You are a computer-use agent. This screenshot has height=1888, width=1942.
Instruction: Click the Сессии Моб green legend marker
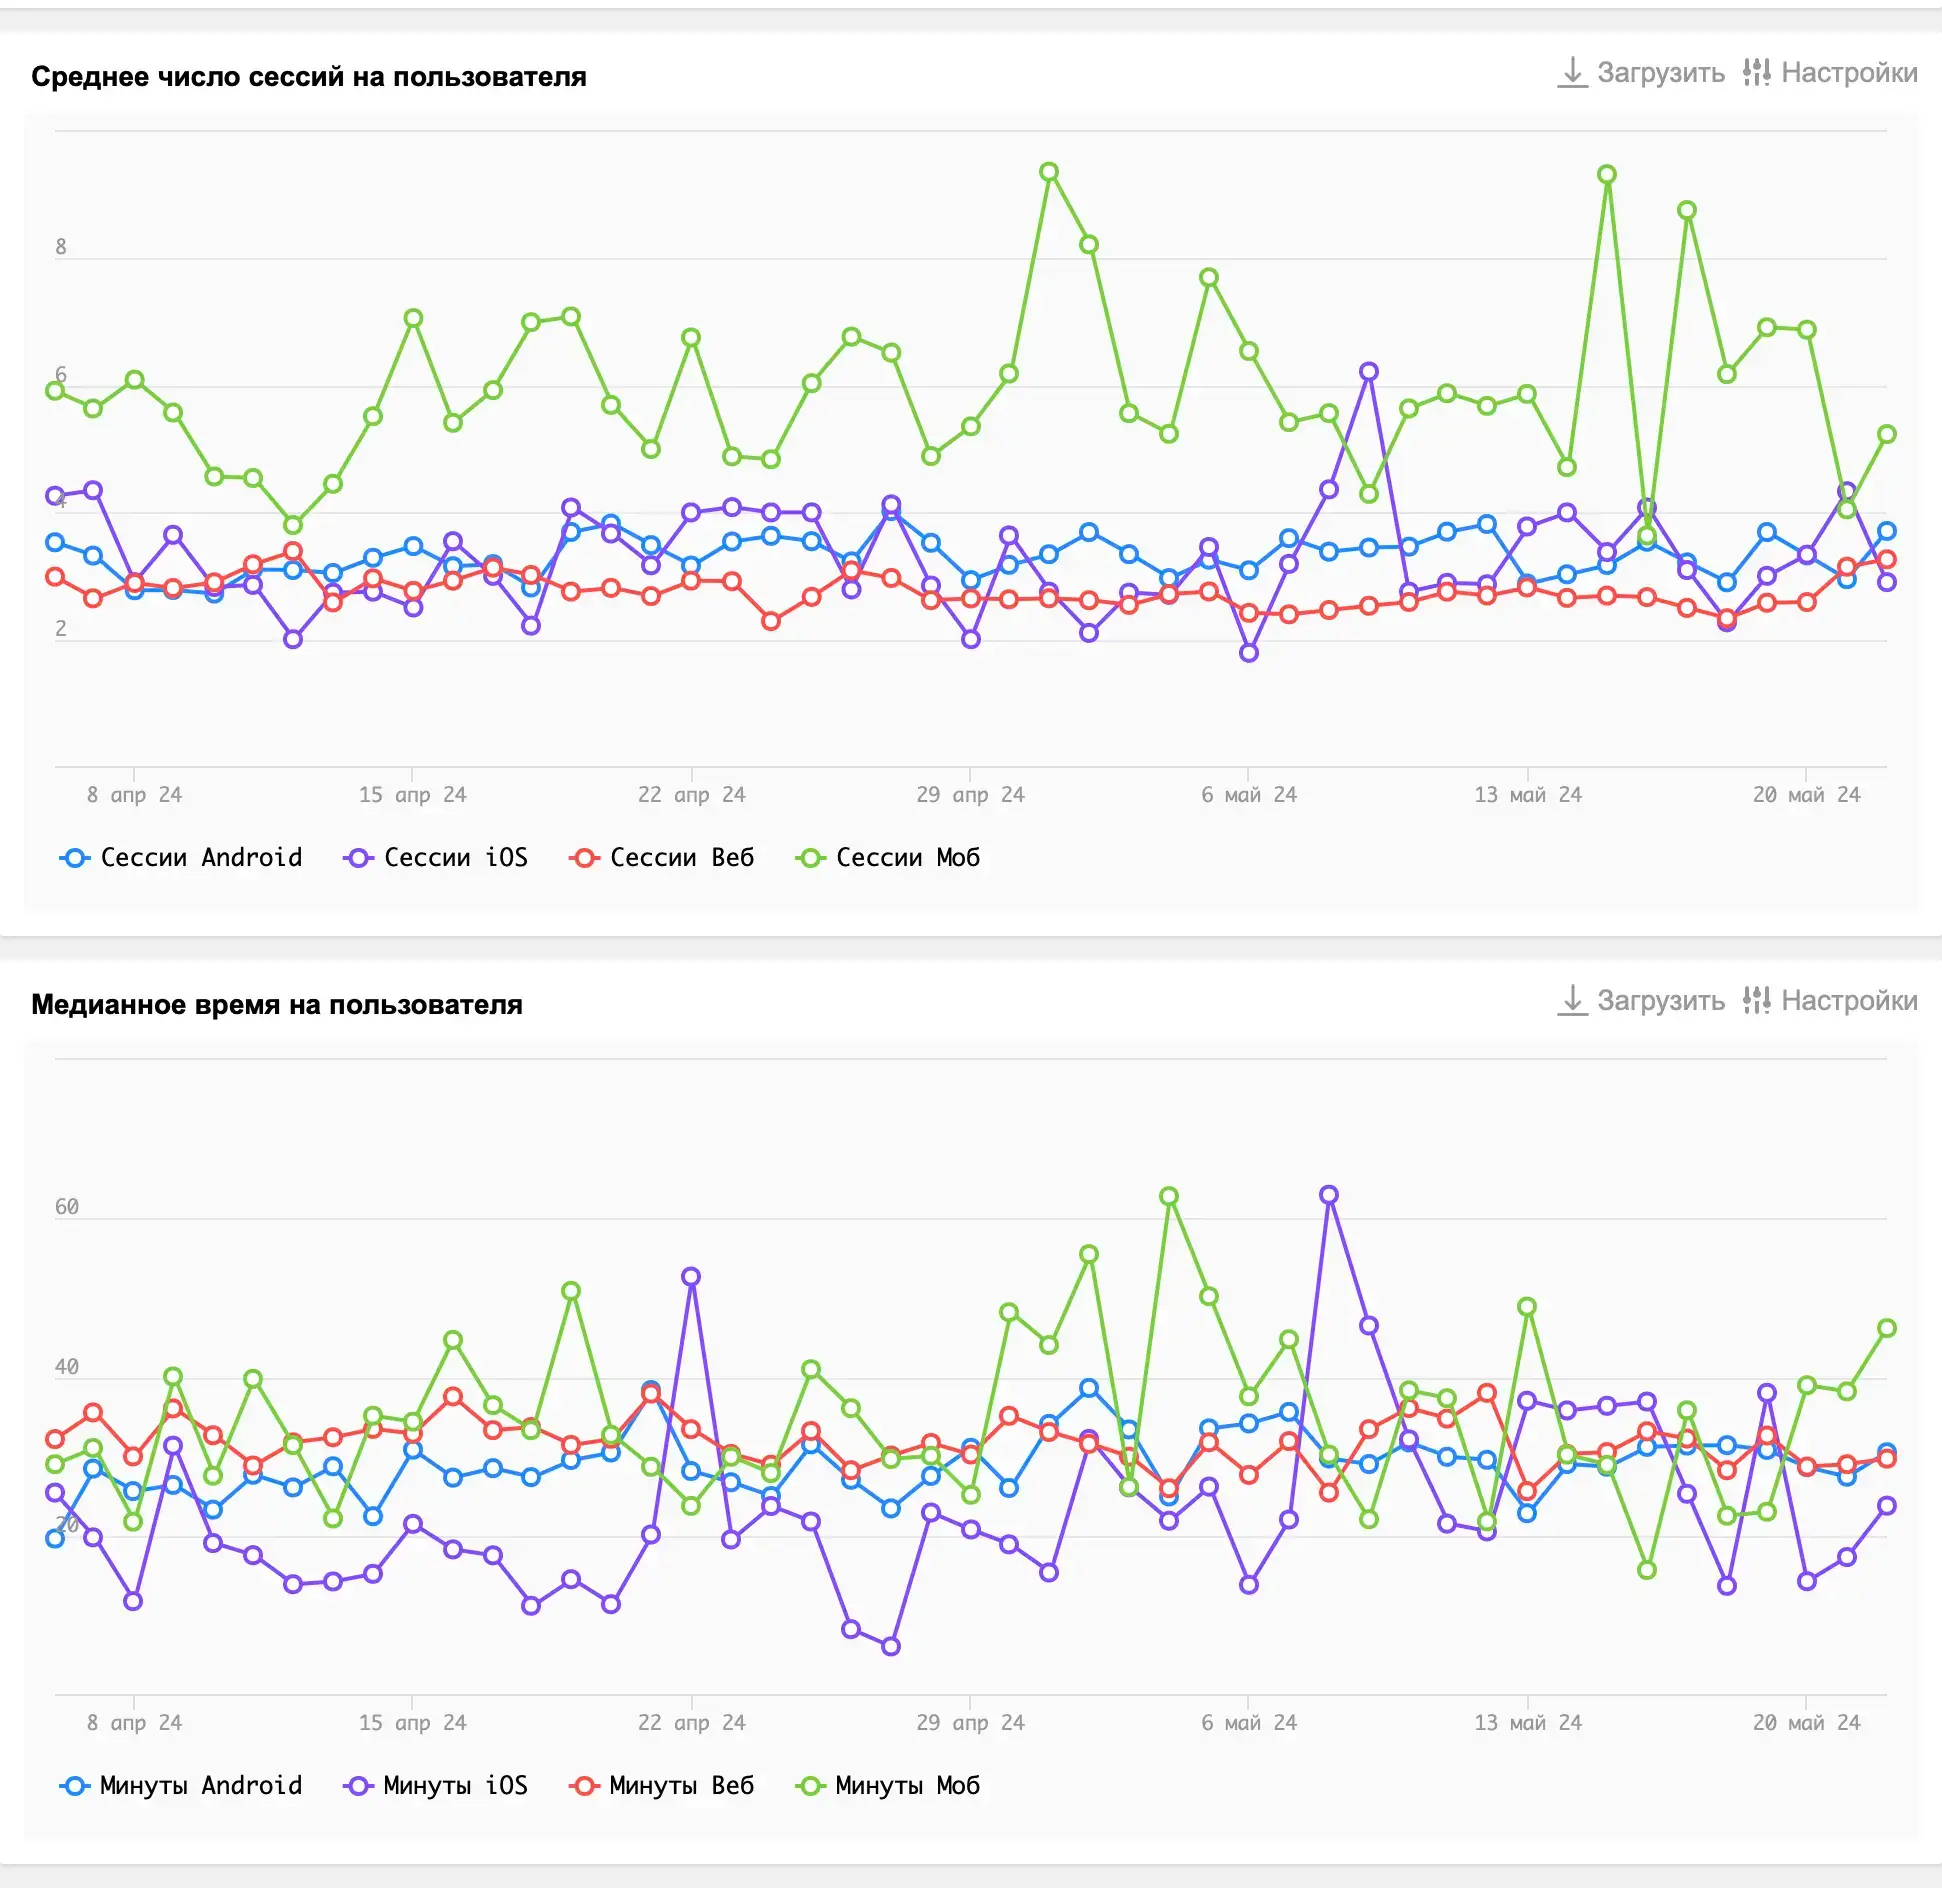coord(810,858)
